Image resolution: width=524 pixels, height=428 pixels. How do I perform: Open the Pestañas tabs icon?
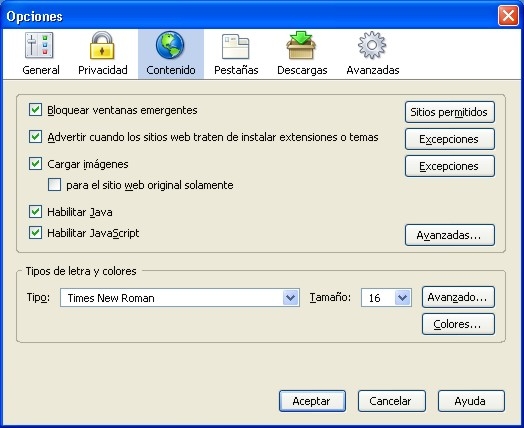[x=236, y=46]
